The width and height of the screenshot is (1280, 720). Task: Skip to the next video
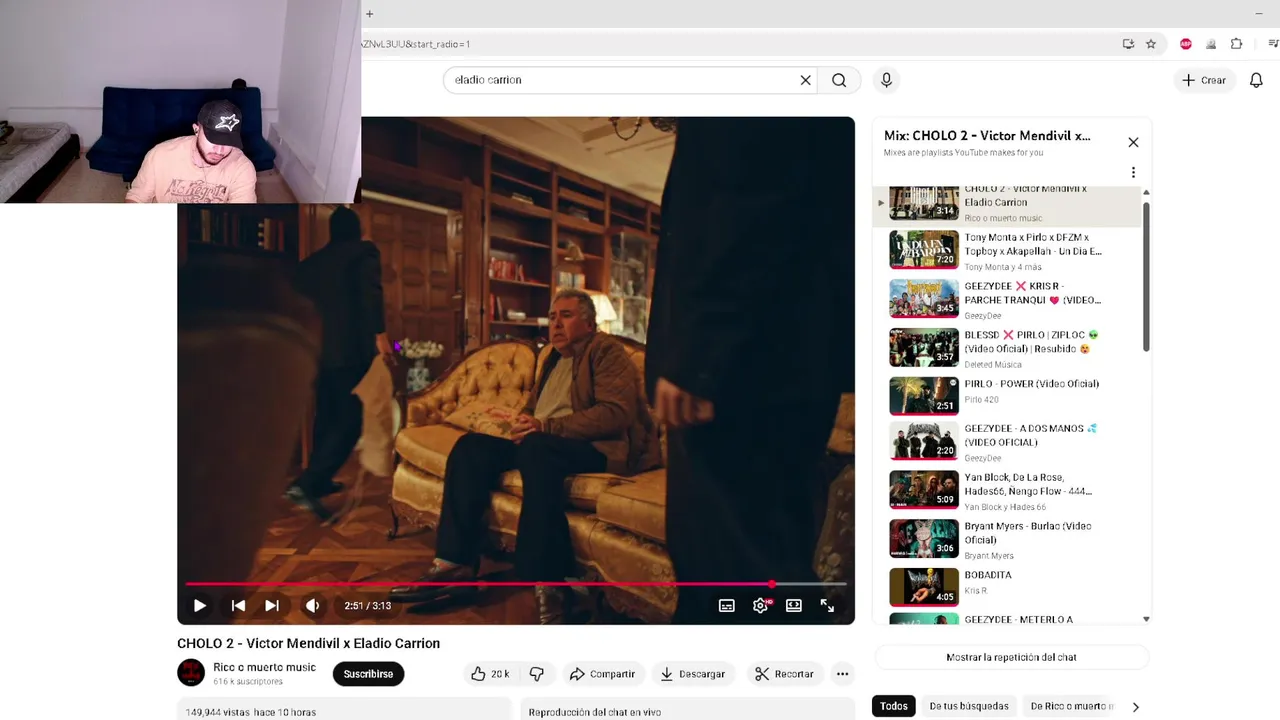[272, 605]
